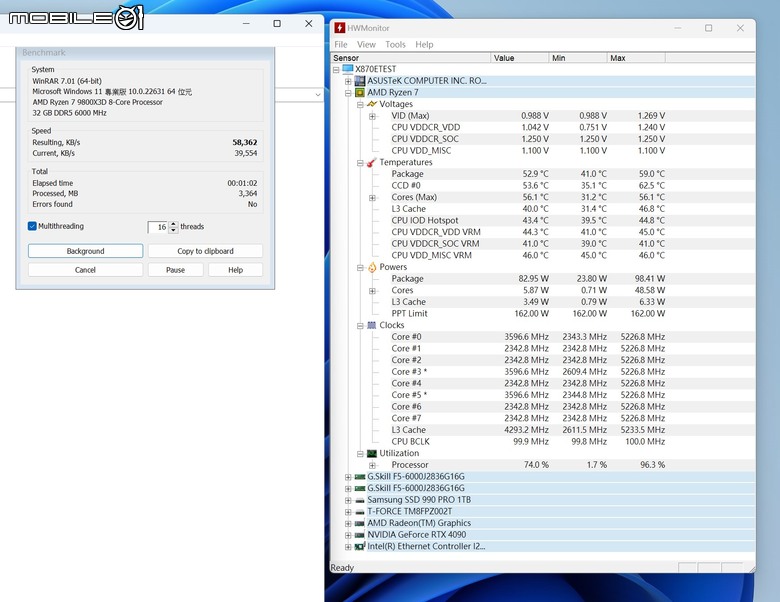Collapse the Voltages section
The image size is (780, 602).
point(360,104)
